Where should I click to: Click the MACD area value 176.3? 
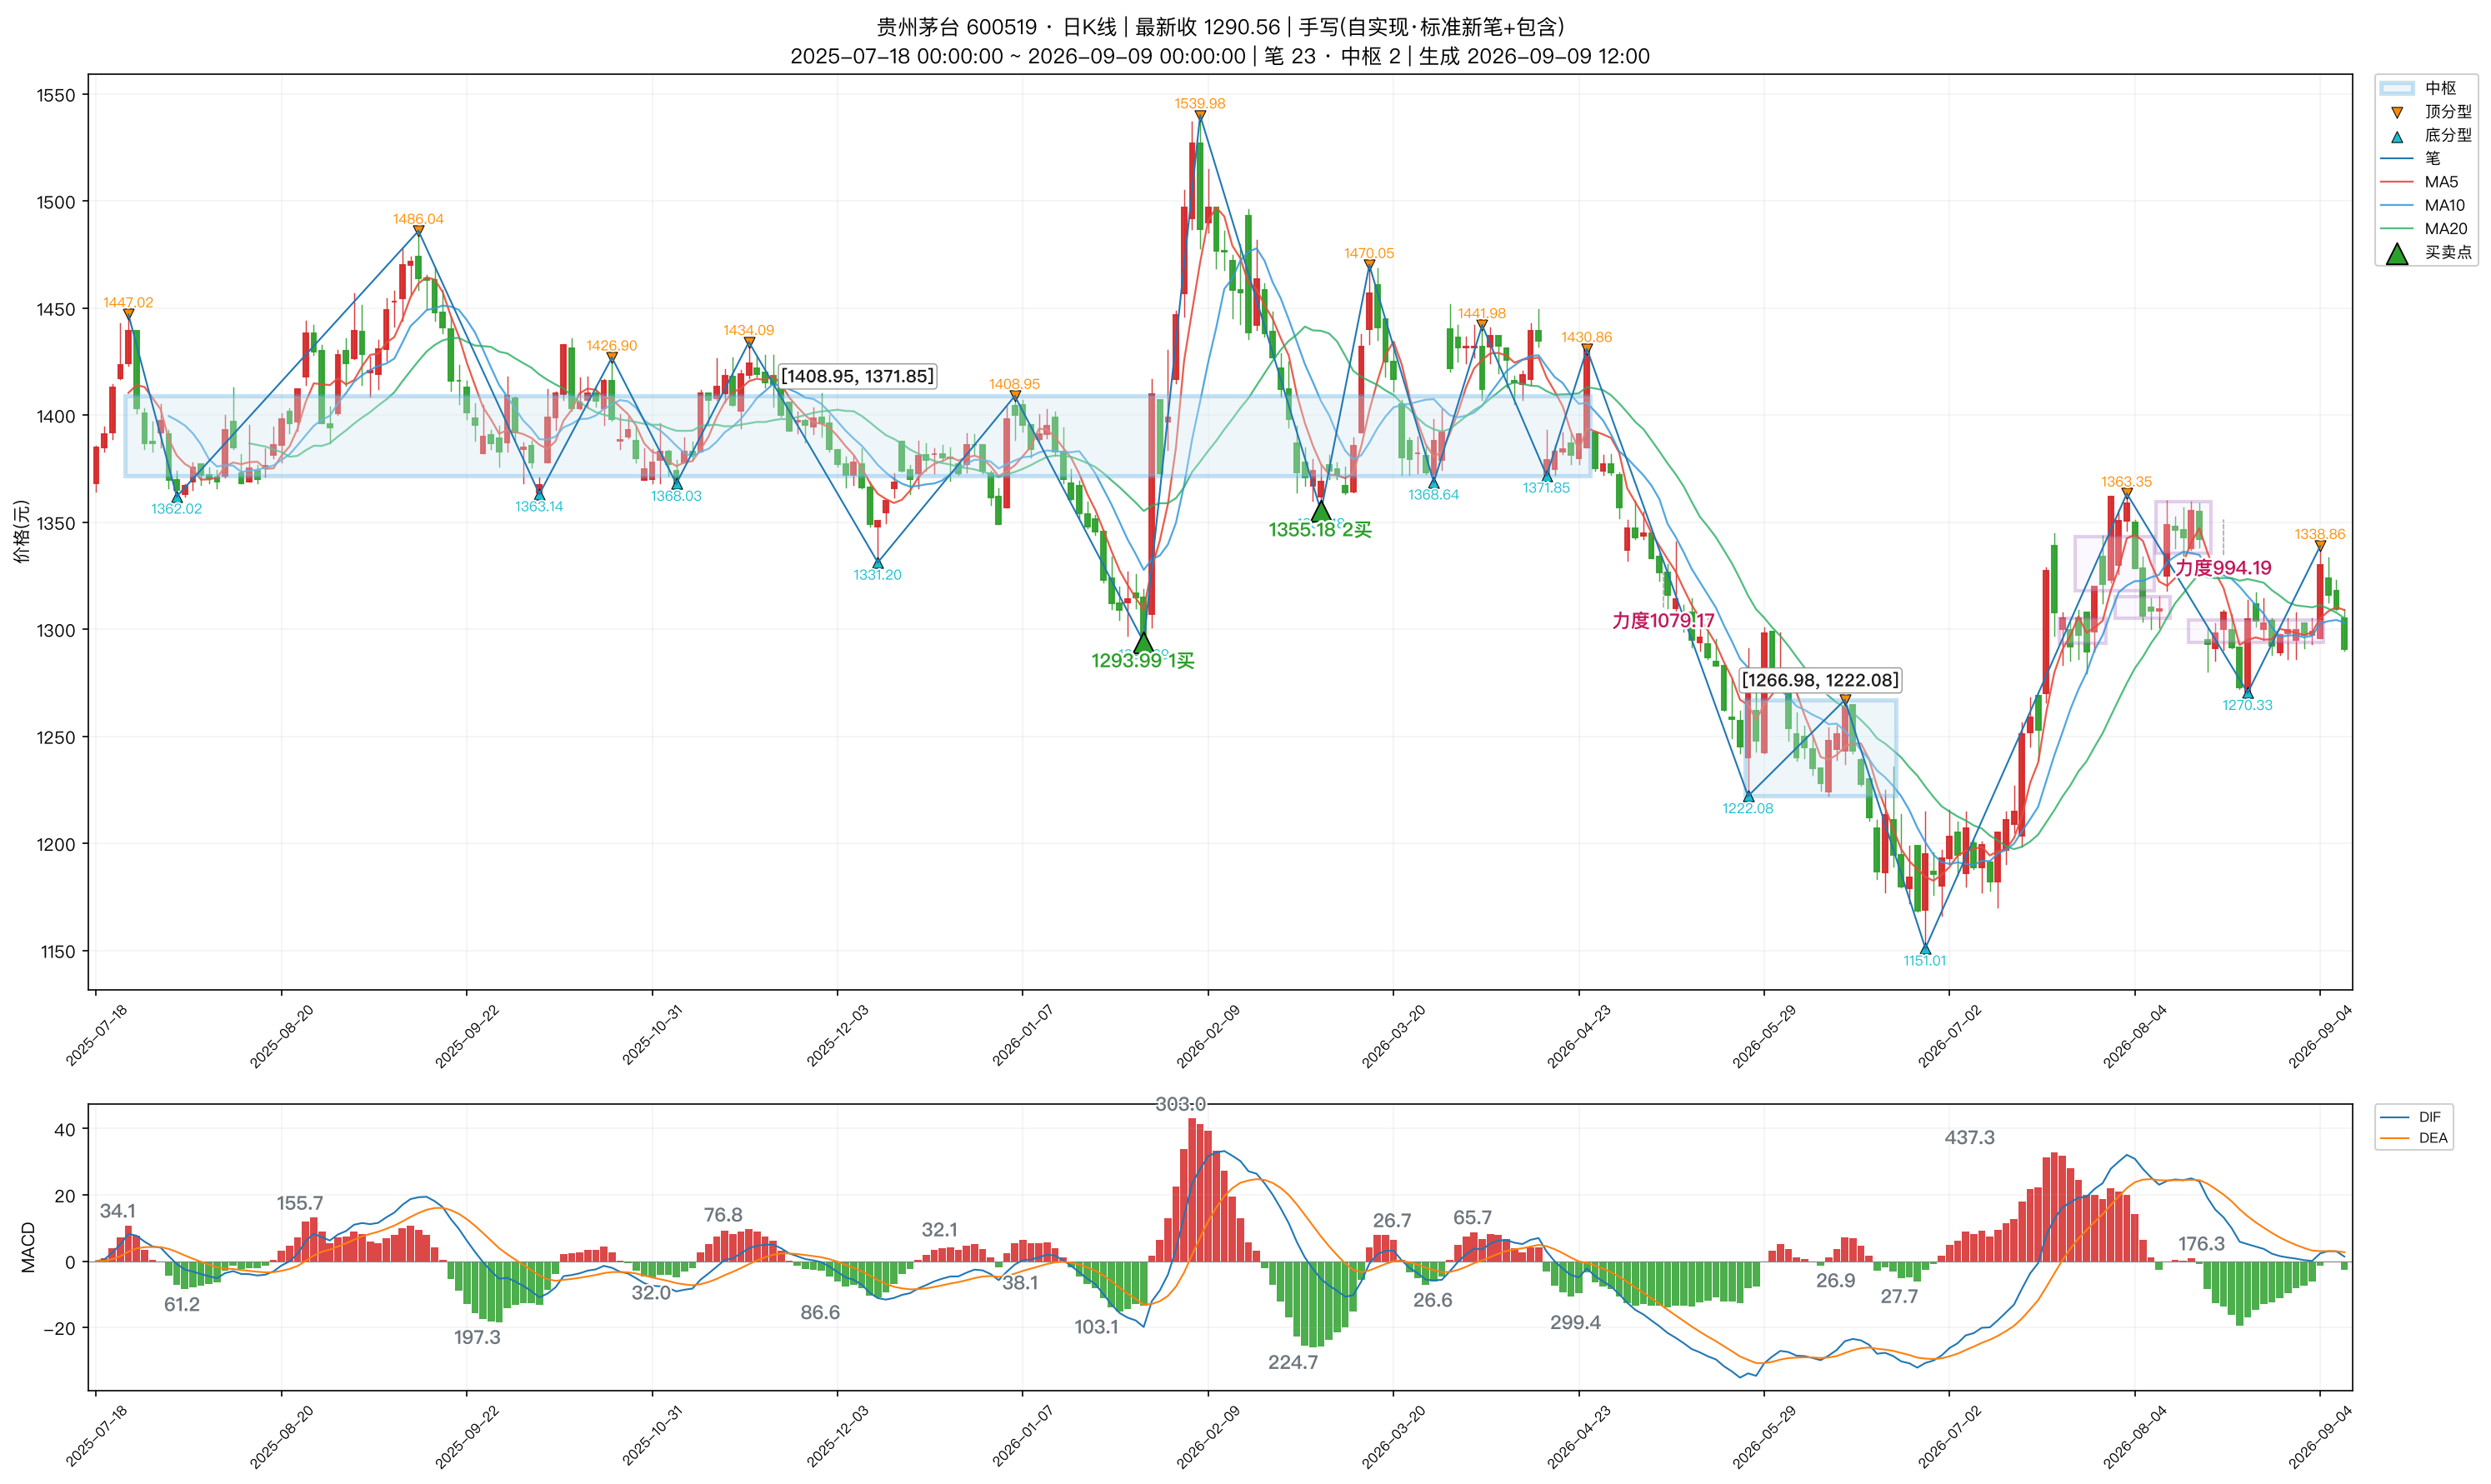pos(2202,1244)
